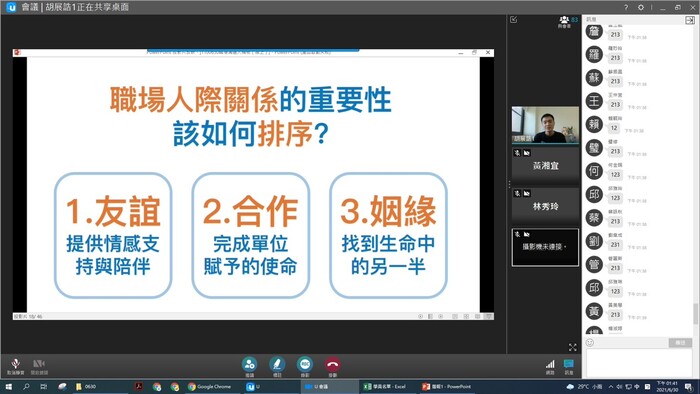
Task: Click the 管 avatar in chat
Action: 594,264
